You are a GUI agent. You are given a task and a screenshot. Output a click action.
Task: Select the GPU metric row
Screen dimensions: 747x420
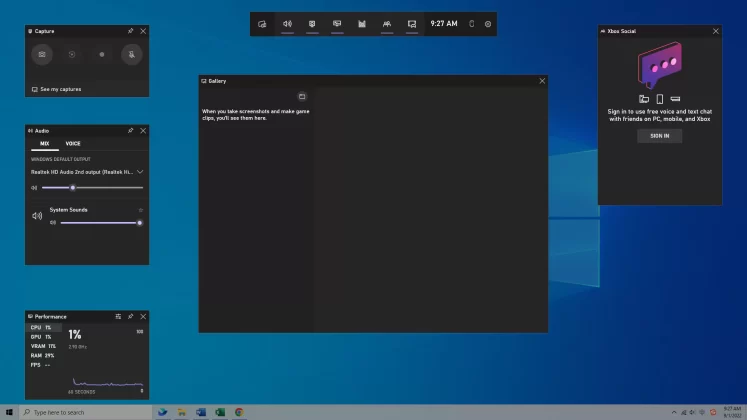point(43,337)
